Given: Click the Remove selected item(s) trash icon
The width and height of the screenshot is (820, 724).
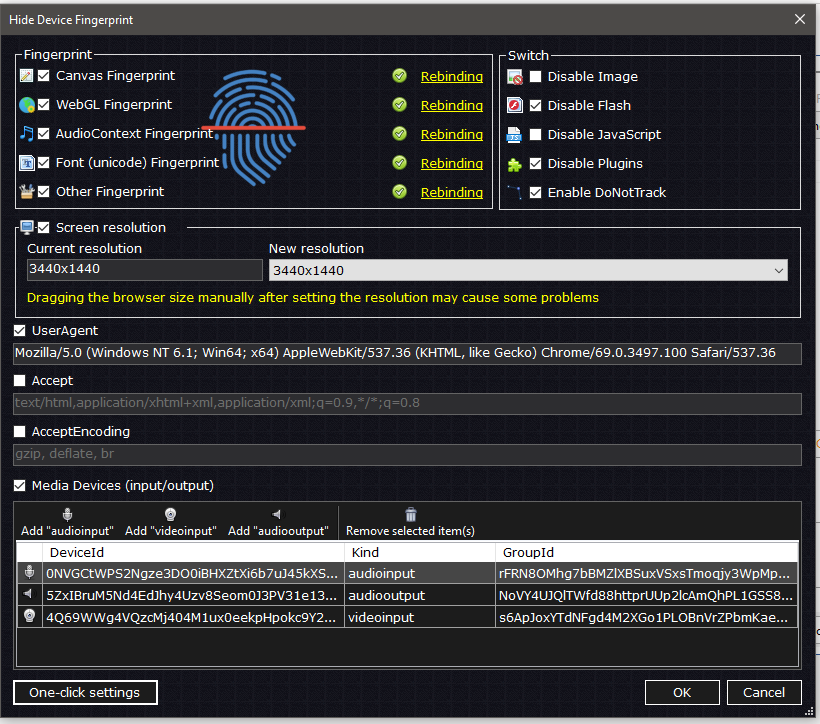Looking at the screenshot, I should coord(410,515).
